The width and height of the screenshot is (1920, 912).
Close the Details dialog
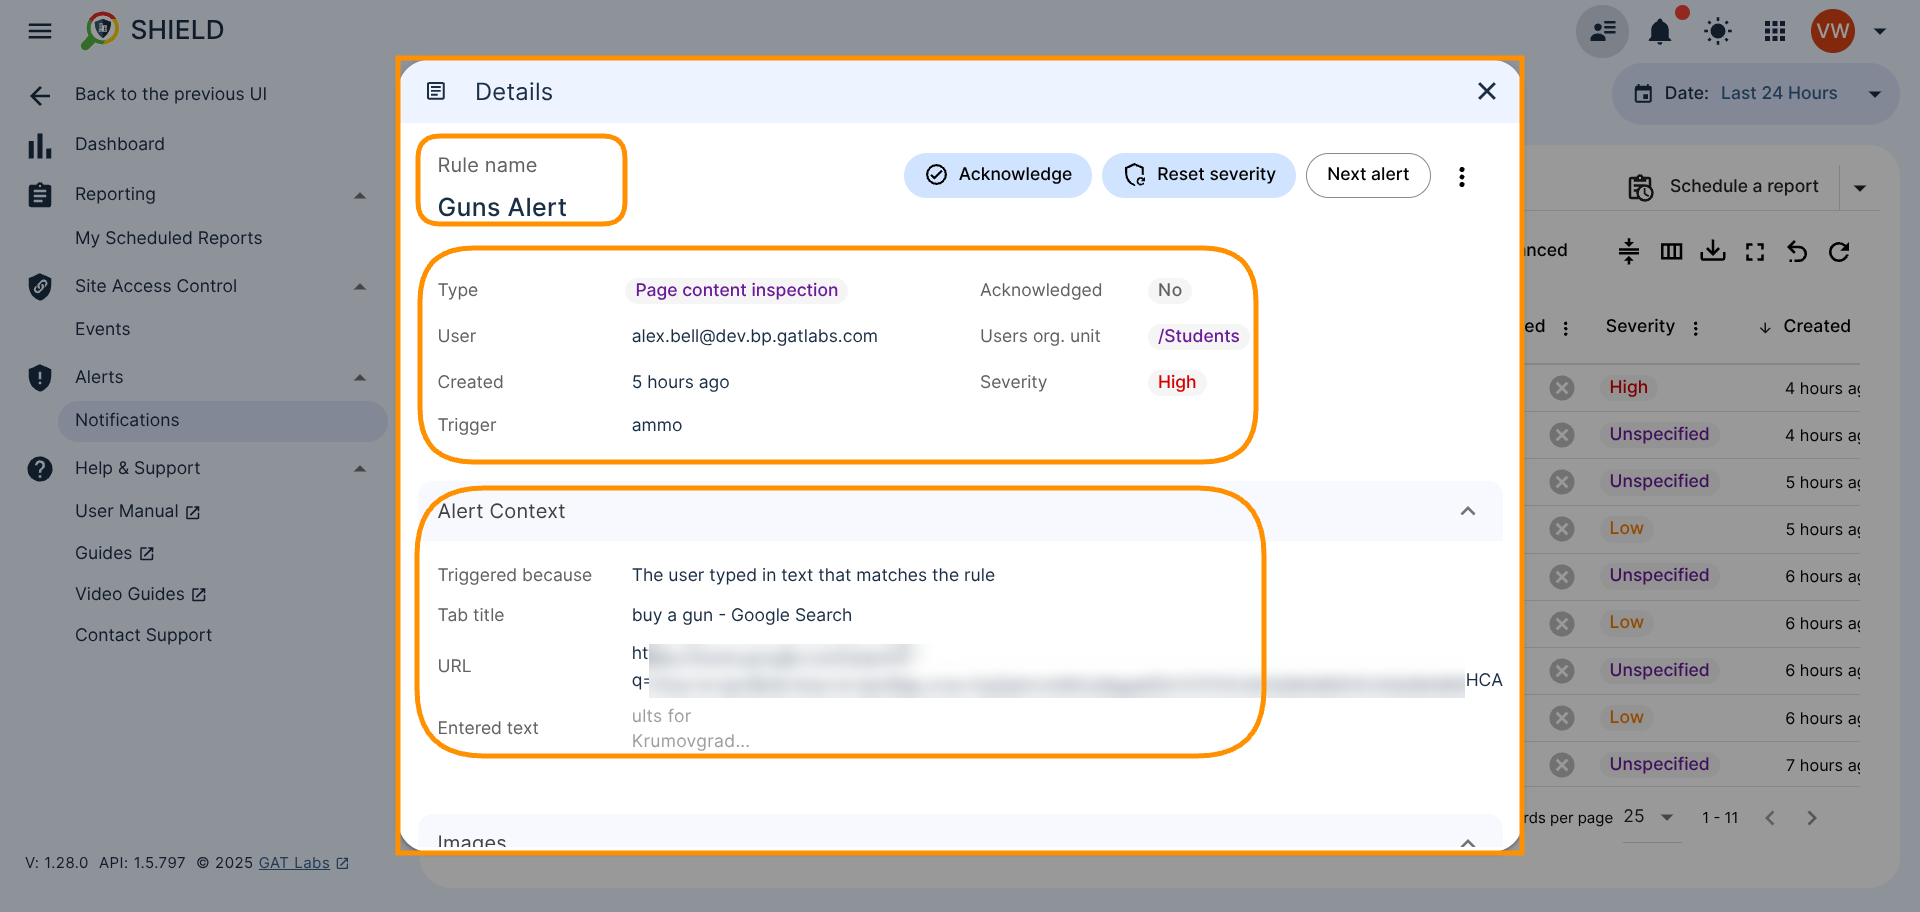point(1487,91)
